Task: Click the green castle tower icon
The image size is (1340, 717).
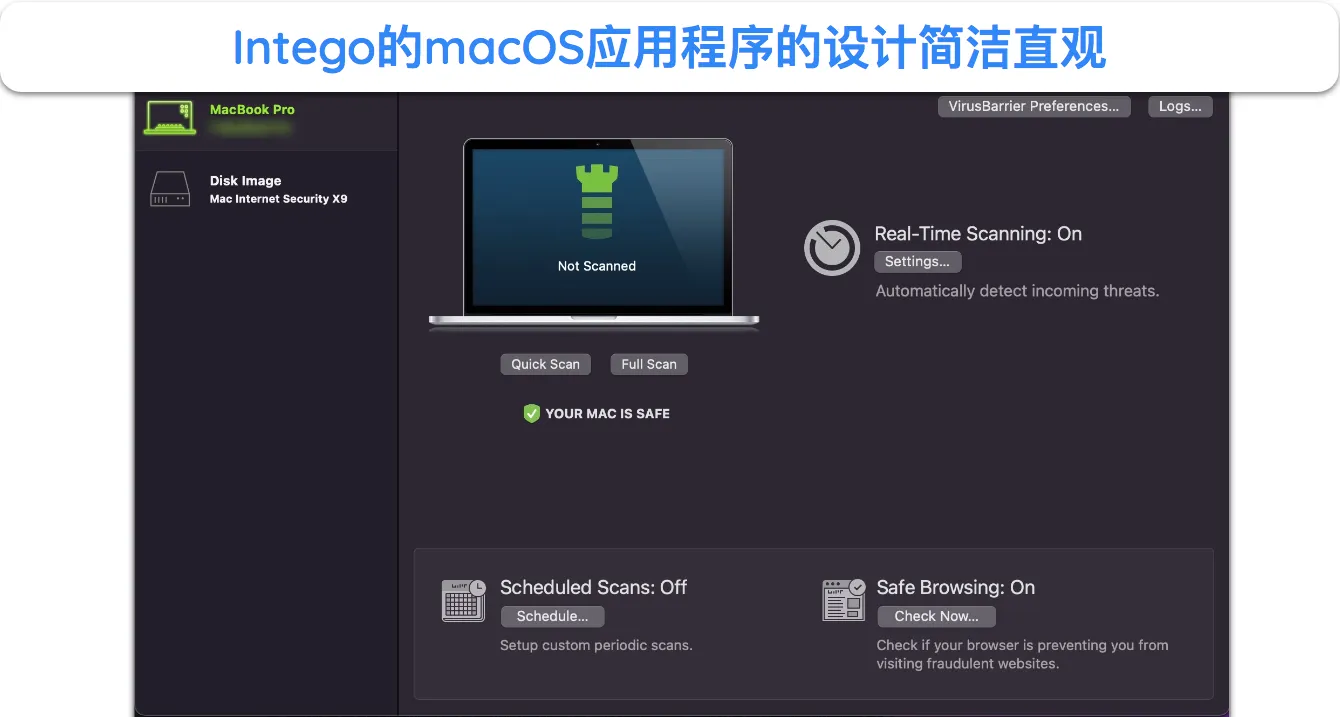Action: coord(597,202)
